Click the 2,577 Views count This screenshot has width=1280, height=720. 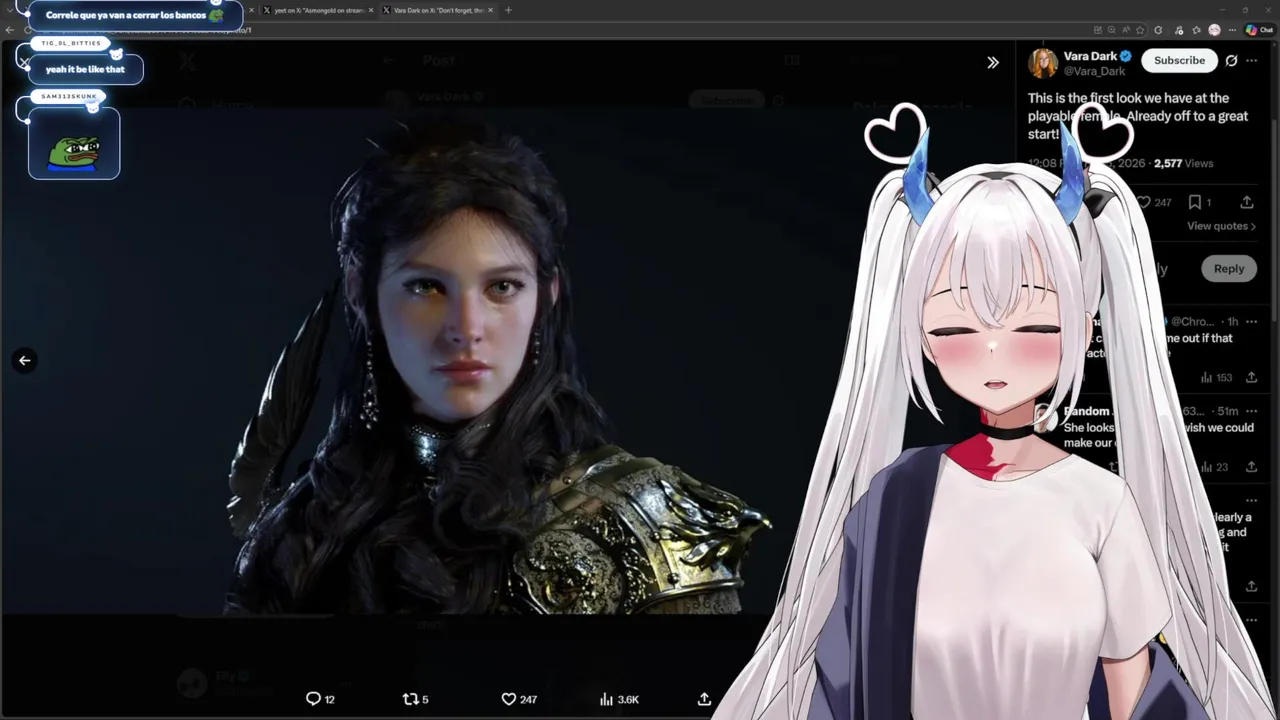click(1183, 163)
